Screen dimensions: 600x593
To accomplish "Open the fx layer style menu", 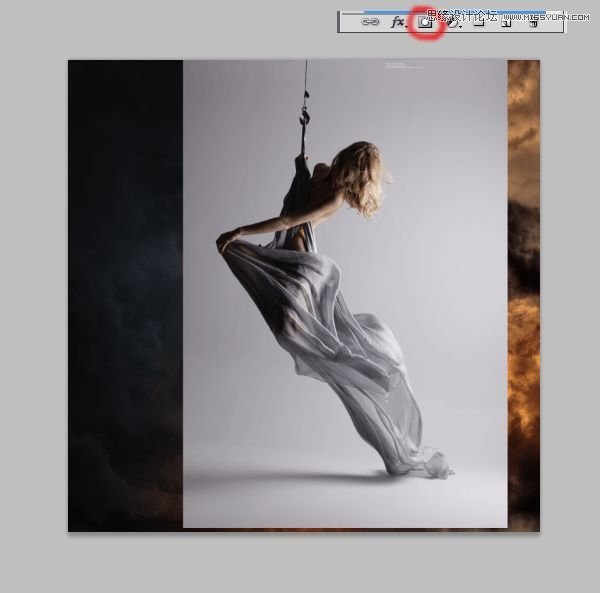I will 397,22.
